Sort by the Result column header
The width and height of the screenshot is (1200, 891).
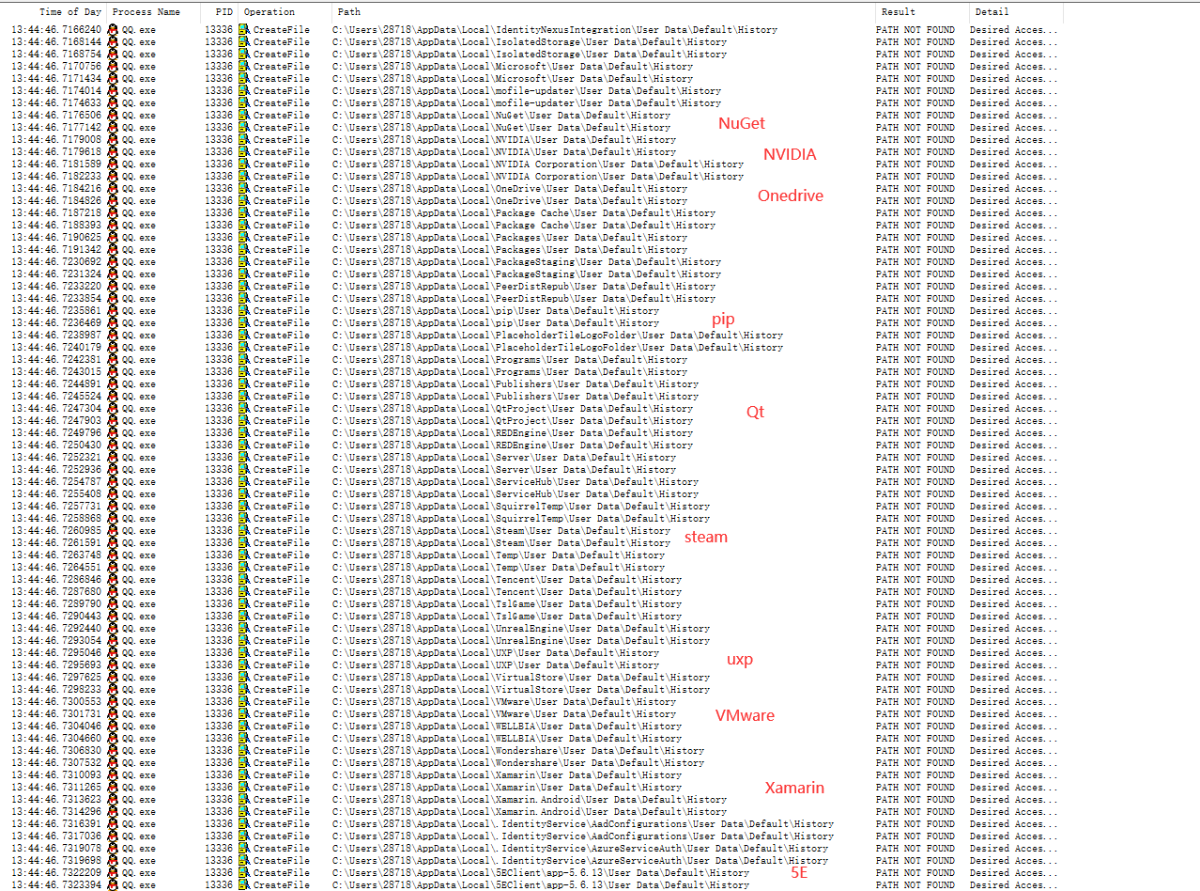point(897,12)
